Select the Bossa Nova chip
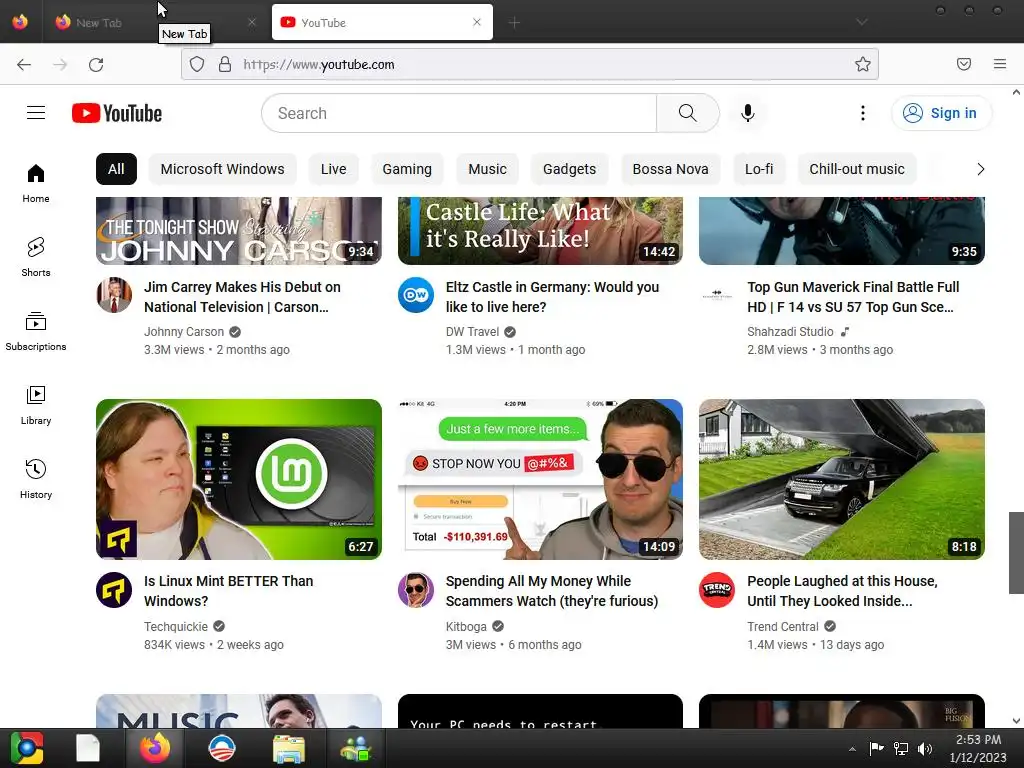This screenshot has width=1024, height=768. click(x=670, y=169)
